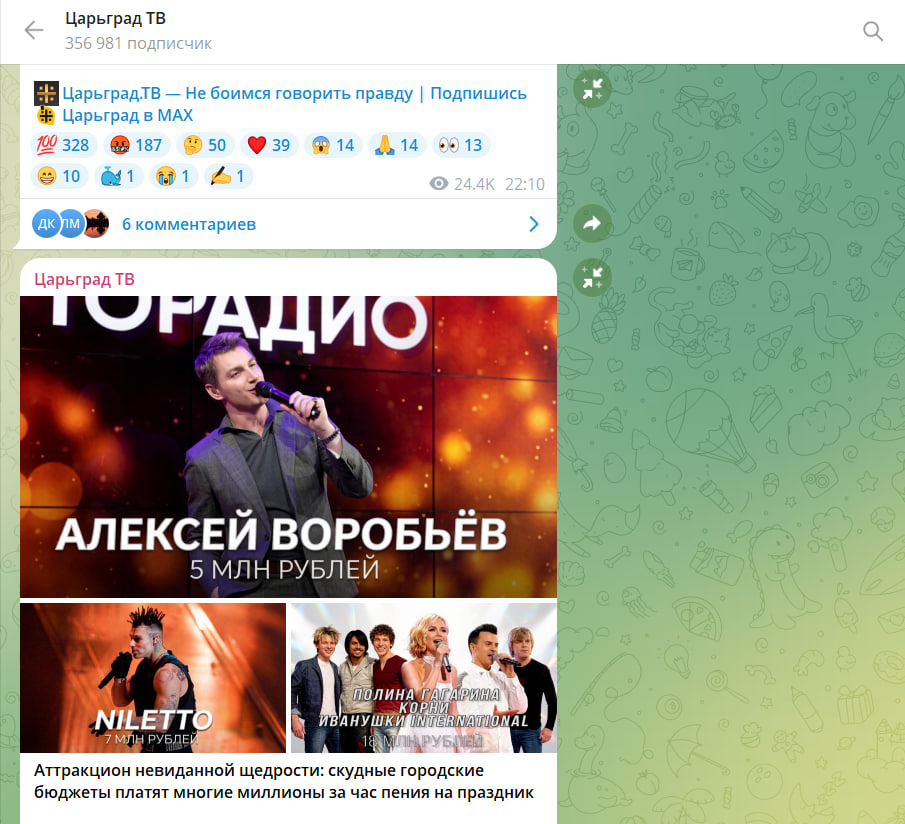Click the sunset photo commenter avatar

click(x=96, y=223)
